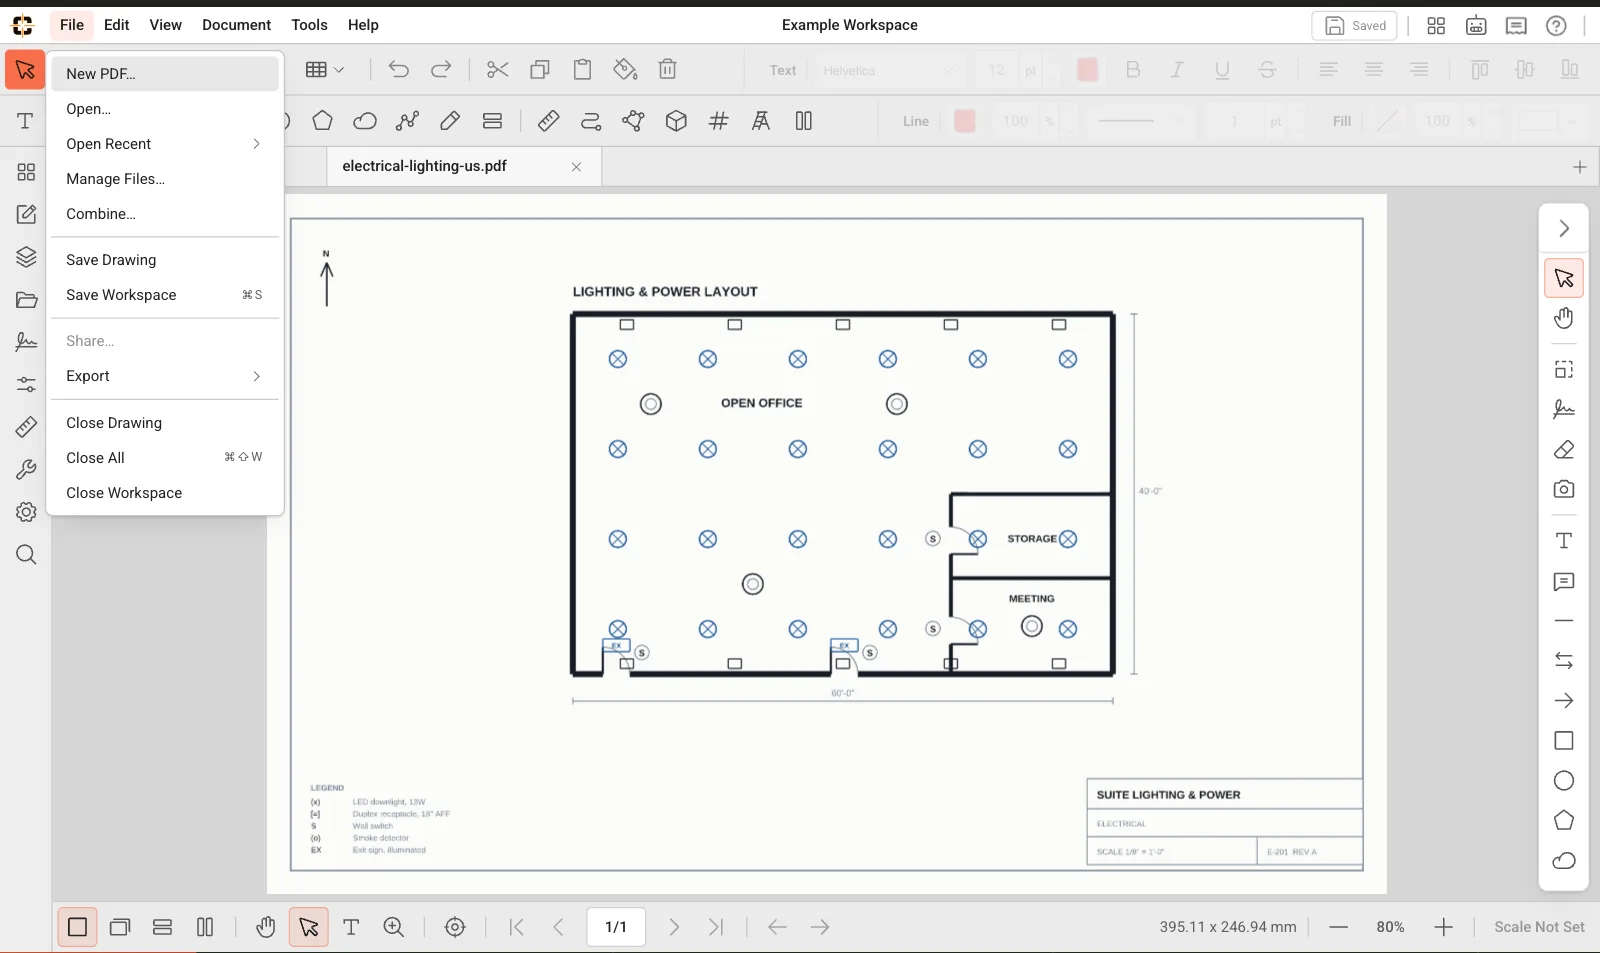Open the comment note tool in right panel
The height and width of the screenshot is (953, 1600).
pyautogui.click(x=1564, y=582)
